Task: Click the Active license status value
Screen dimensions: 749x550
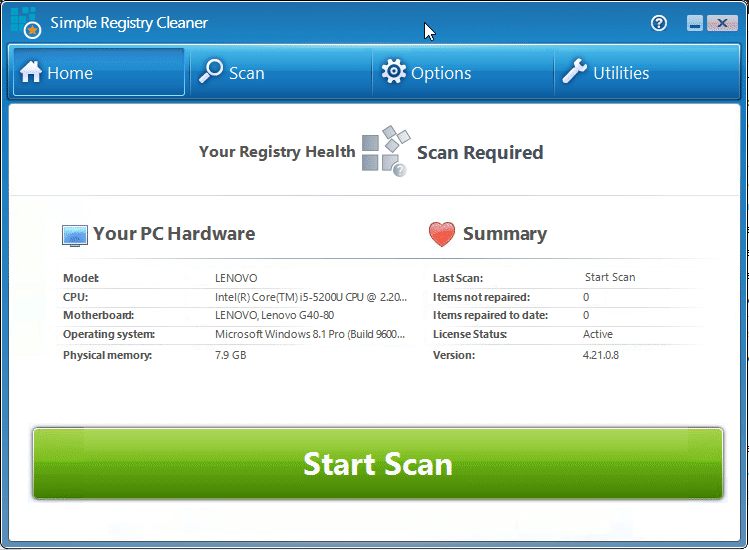Action: pyautogui.click(x=598, y=334)
